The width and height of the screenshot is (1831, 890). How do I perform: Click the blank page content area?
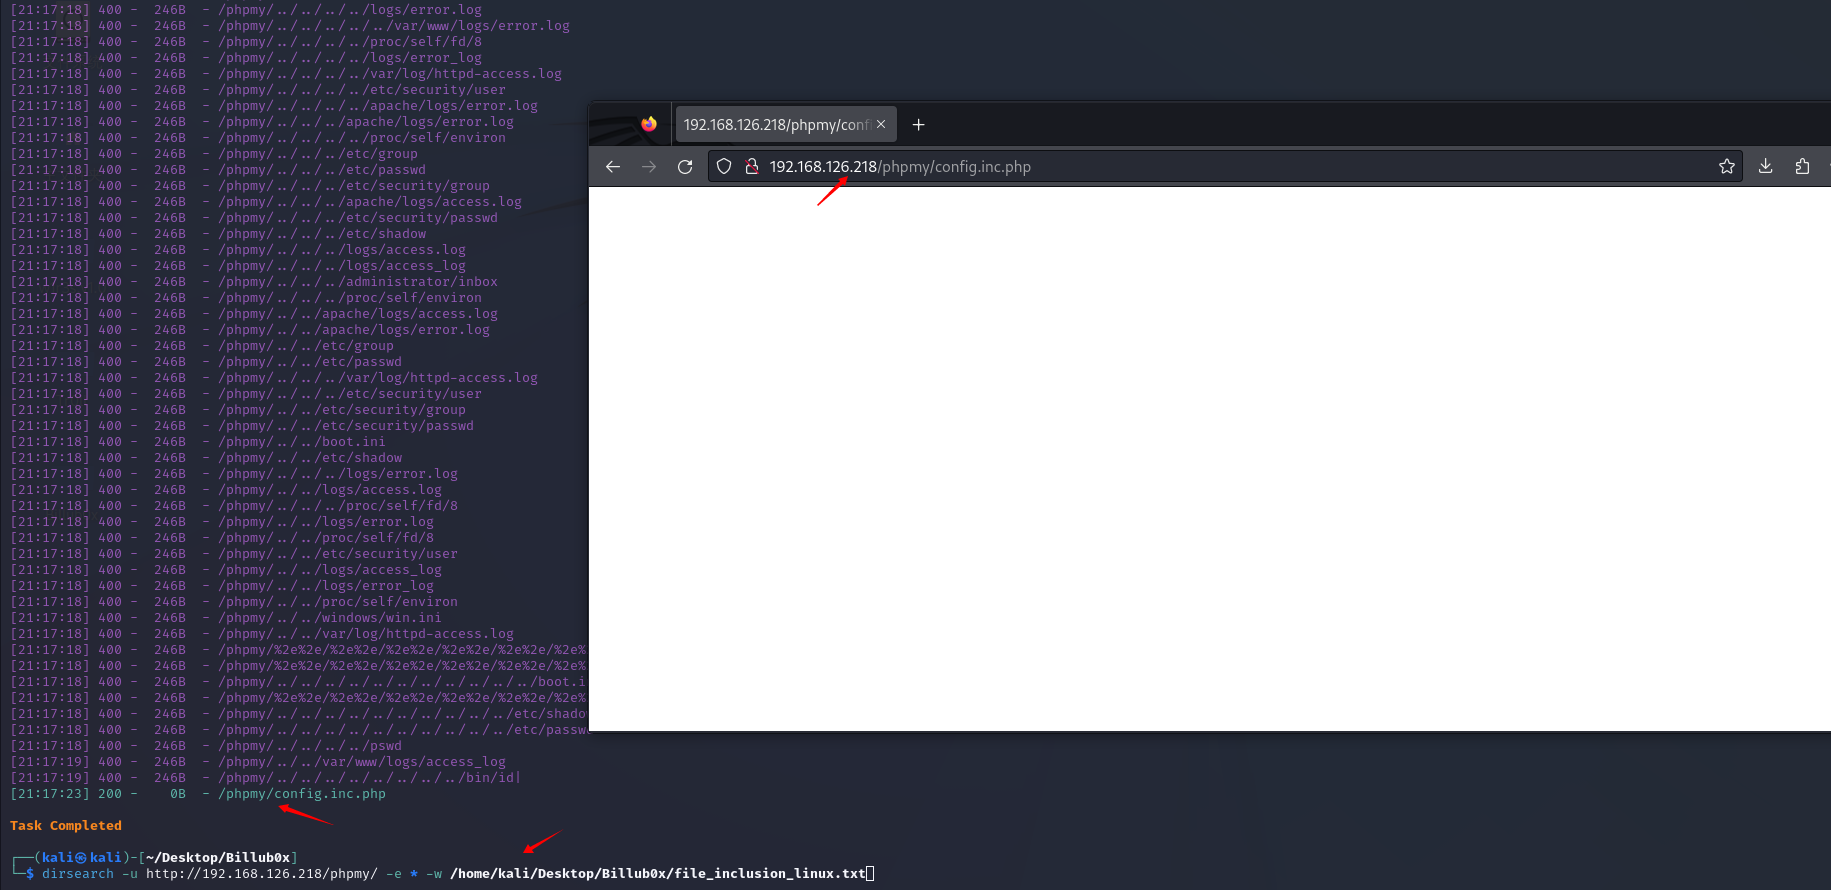1209,459
